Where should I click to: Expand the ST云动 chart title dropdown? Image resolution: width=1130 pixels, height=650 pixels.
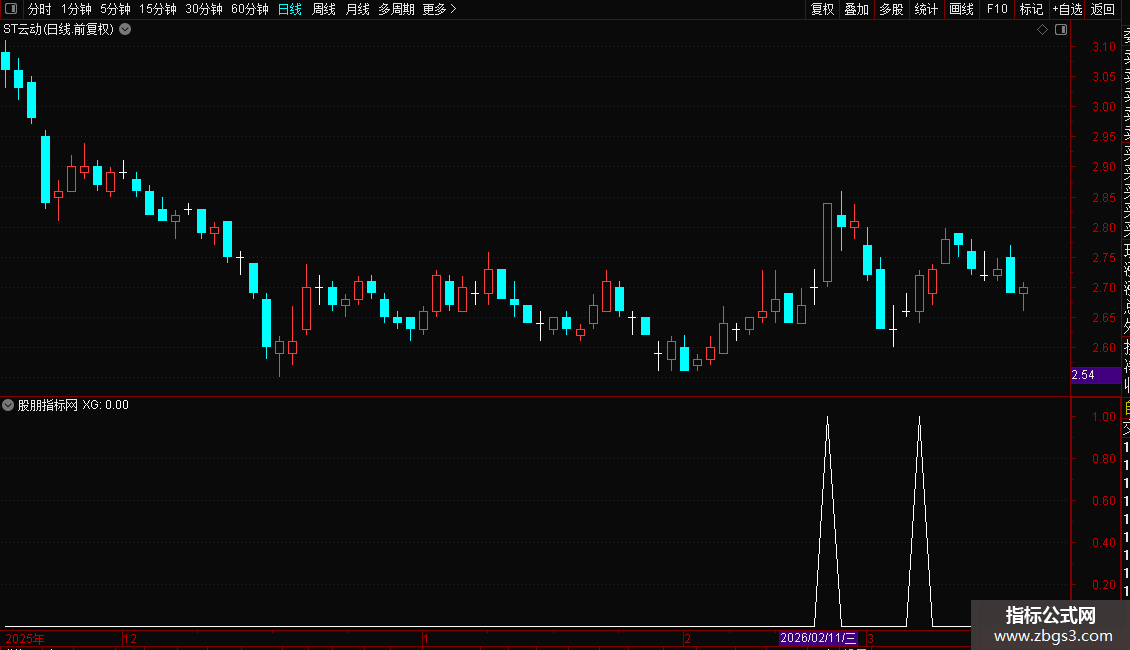tap(125, 30)
